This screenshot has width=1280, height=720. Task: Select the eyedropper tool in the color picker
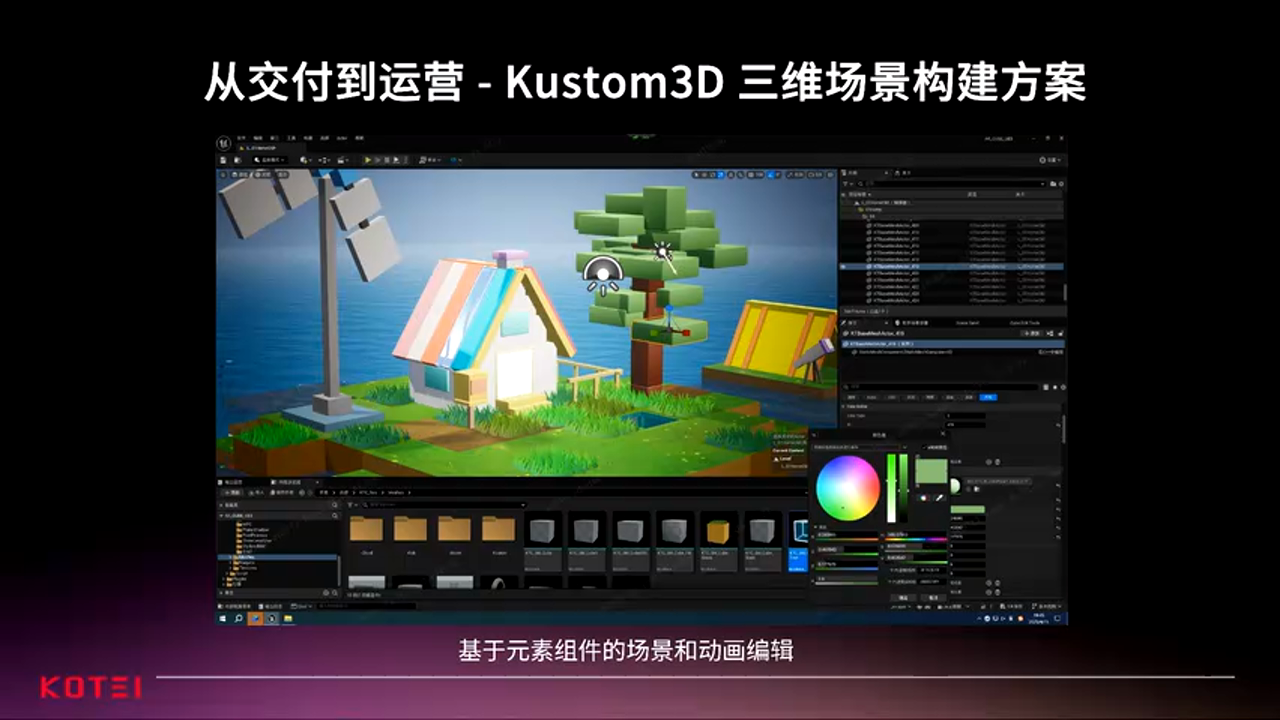click(x=938, y=499)
